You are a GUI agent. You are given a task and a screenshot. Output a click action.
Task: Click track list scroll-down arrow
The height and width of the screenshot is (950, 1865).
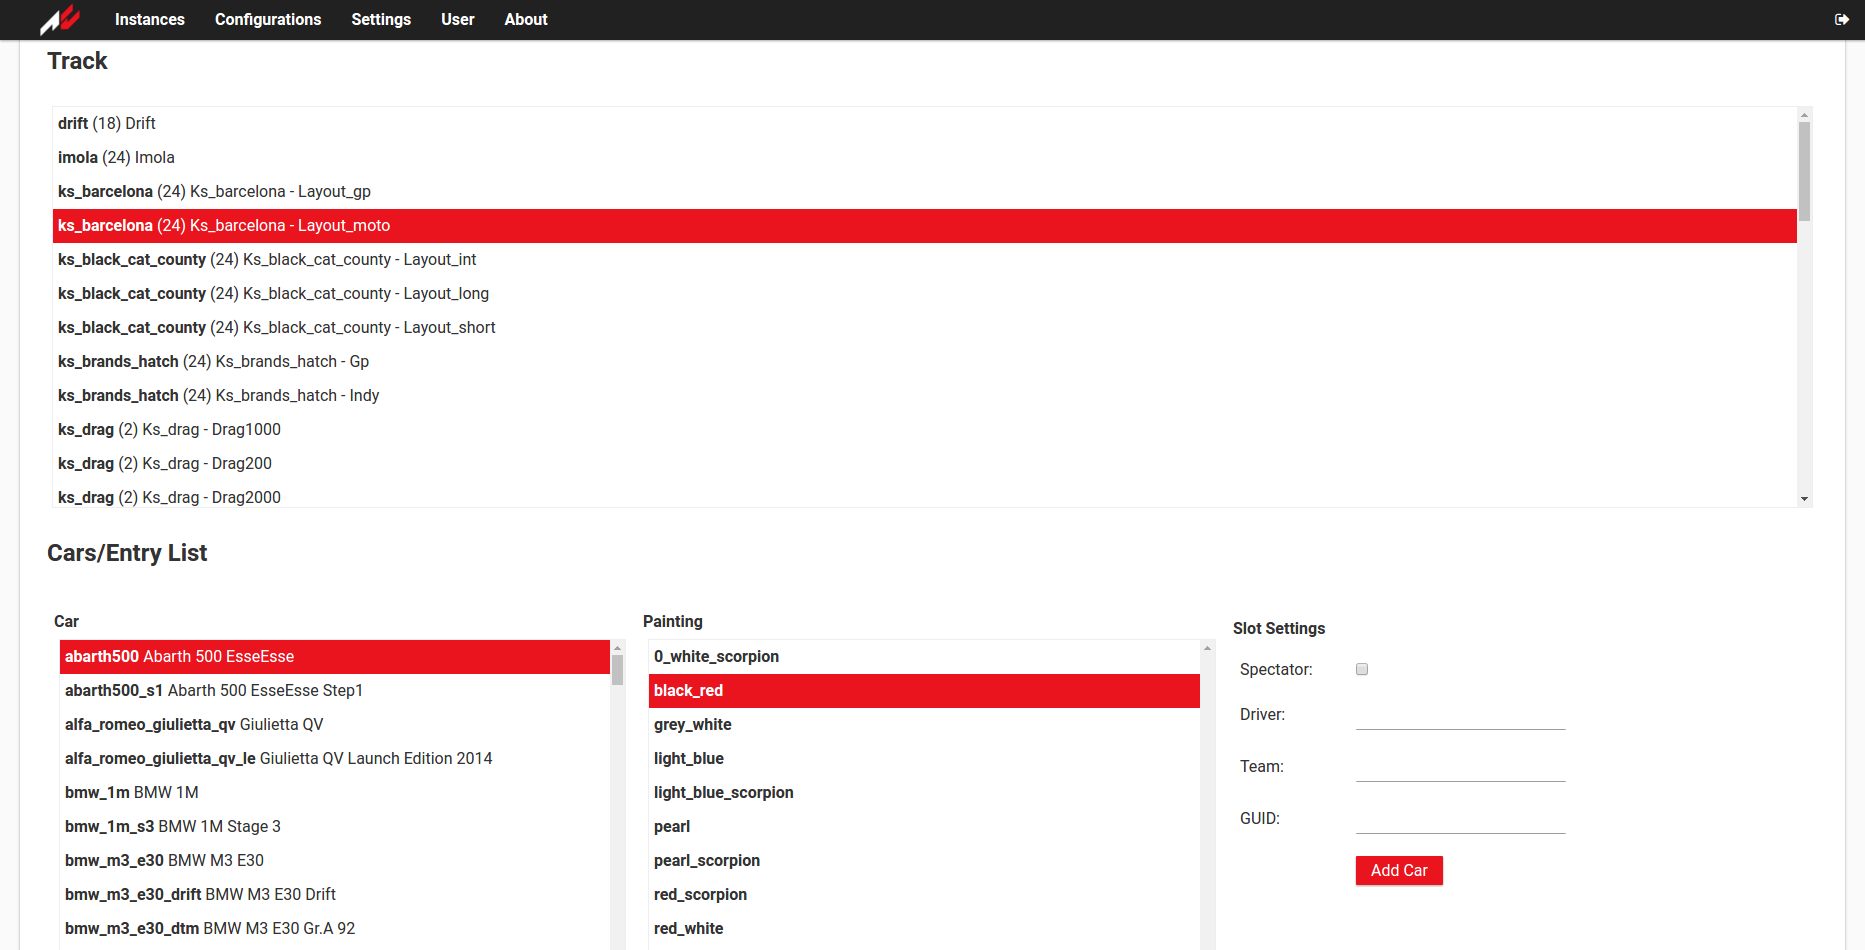point(1804,499)
